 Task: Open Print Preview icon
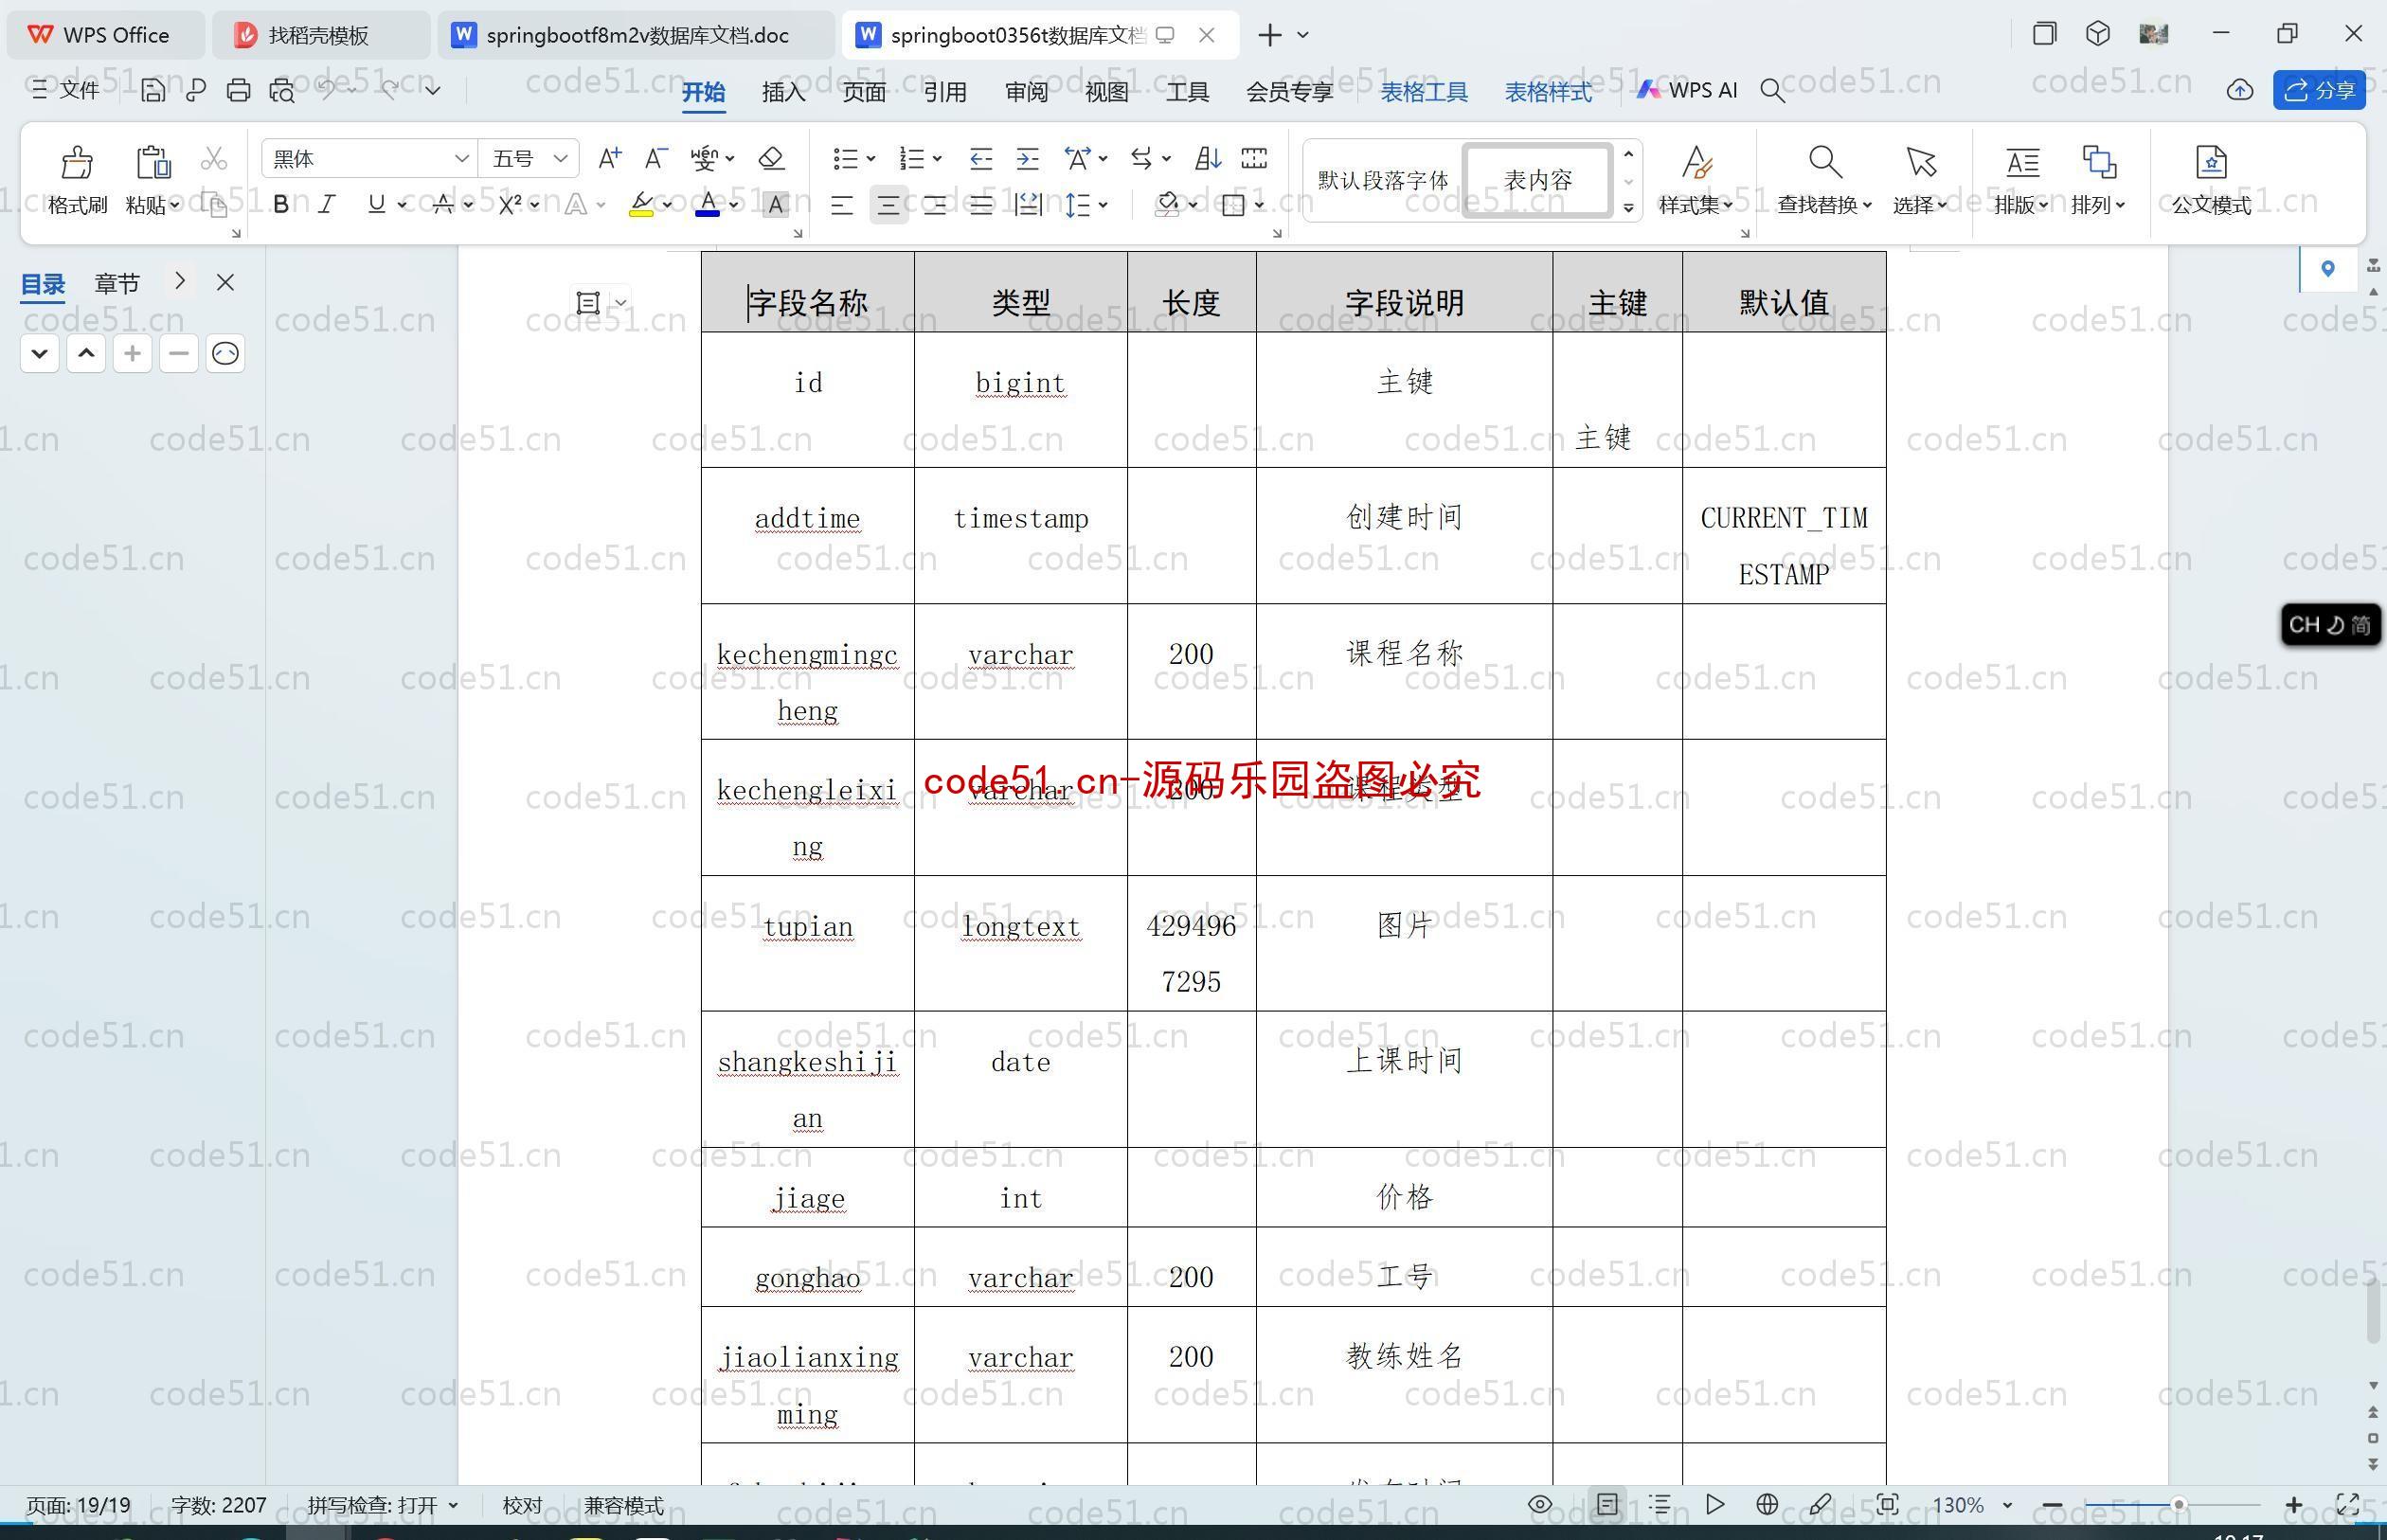pyautogui.click(x=283, y=90)
